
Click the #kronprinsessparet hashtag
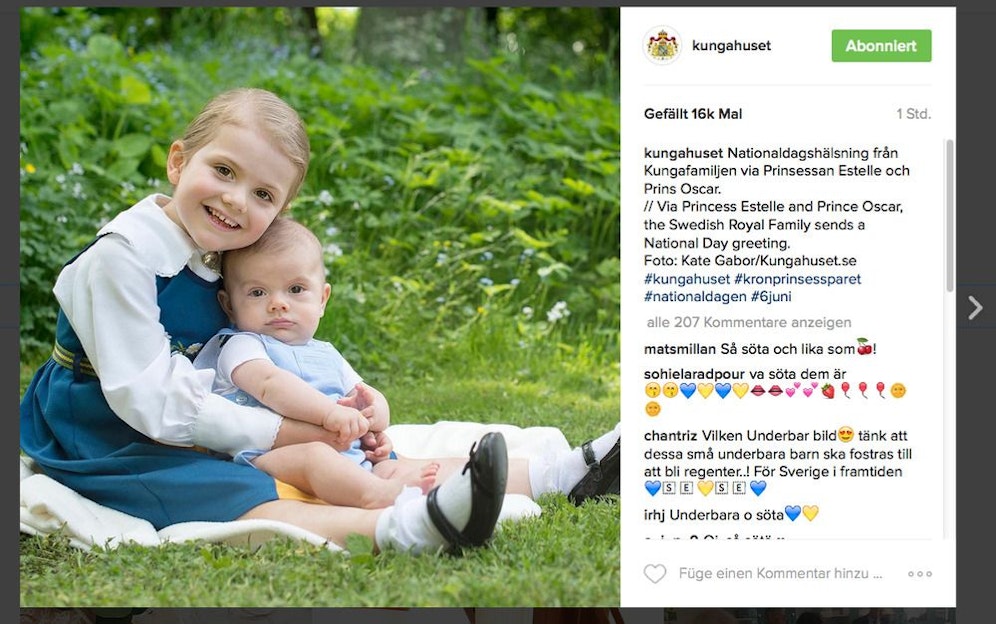pyautogui.click(x=798, y=279)
